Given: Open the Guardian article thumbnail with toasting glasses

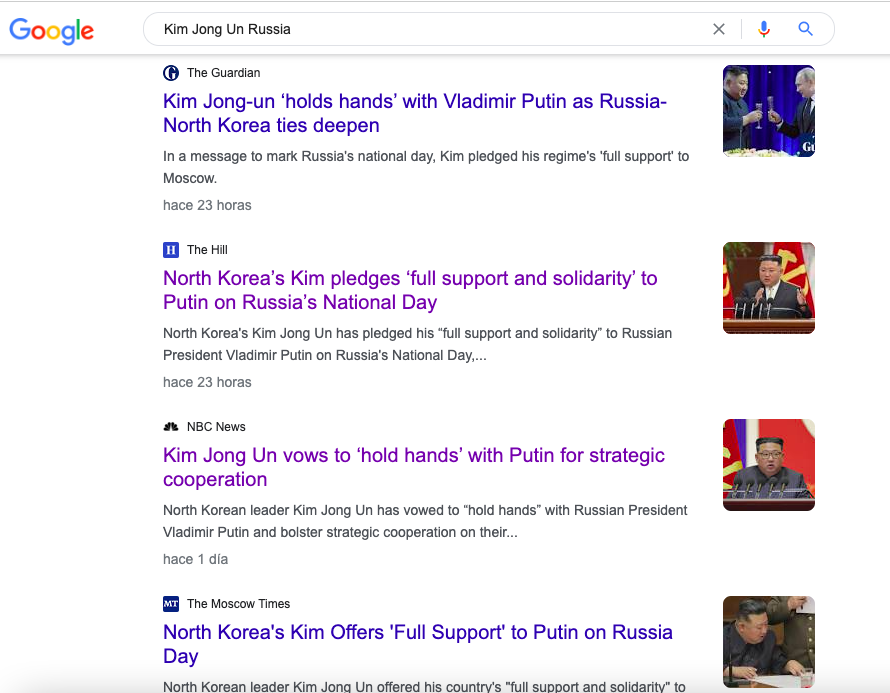Looking at the screenshot, I should click(769, 111).
